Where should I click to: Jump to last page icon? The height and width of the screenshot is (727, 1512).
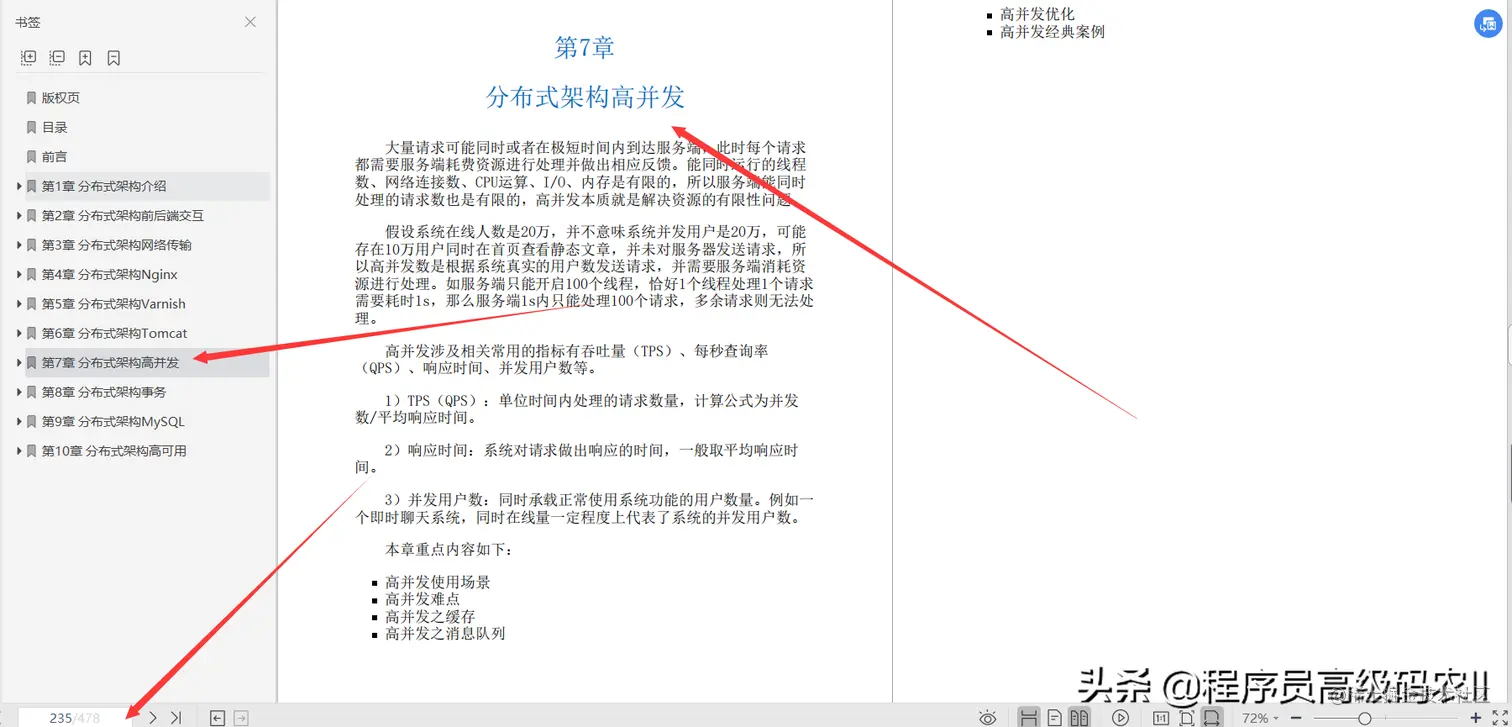click(176, 717)
